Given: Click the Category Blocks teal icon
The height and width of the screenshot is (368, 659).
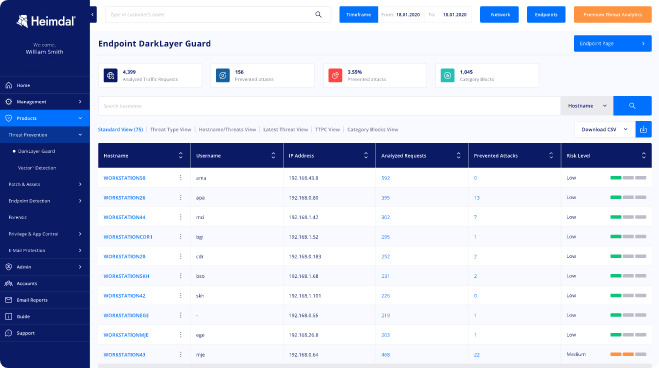Looking at the screenshot, I should click(x=448, y=76).
